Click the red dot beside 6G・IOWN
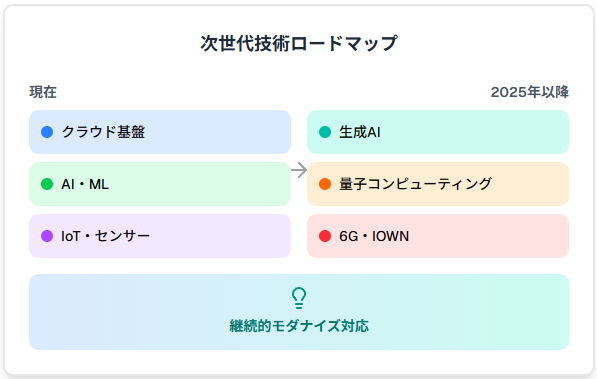This screenshot has width=597, height=379. (x=325, y=236)
